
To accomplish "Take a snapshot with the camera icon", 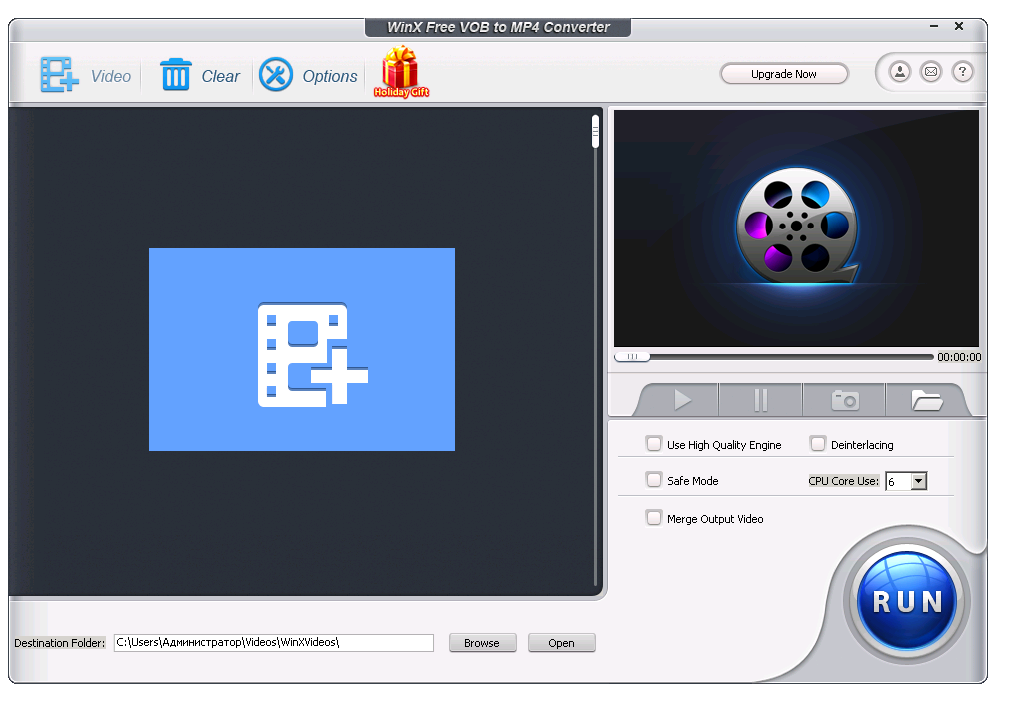I will pyautogui.click(x=845, y=400).
